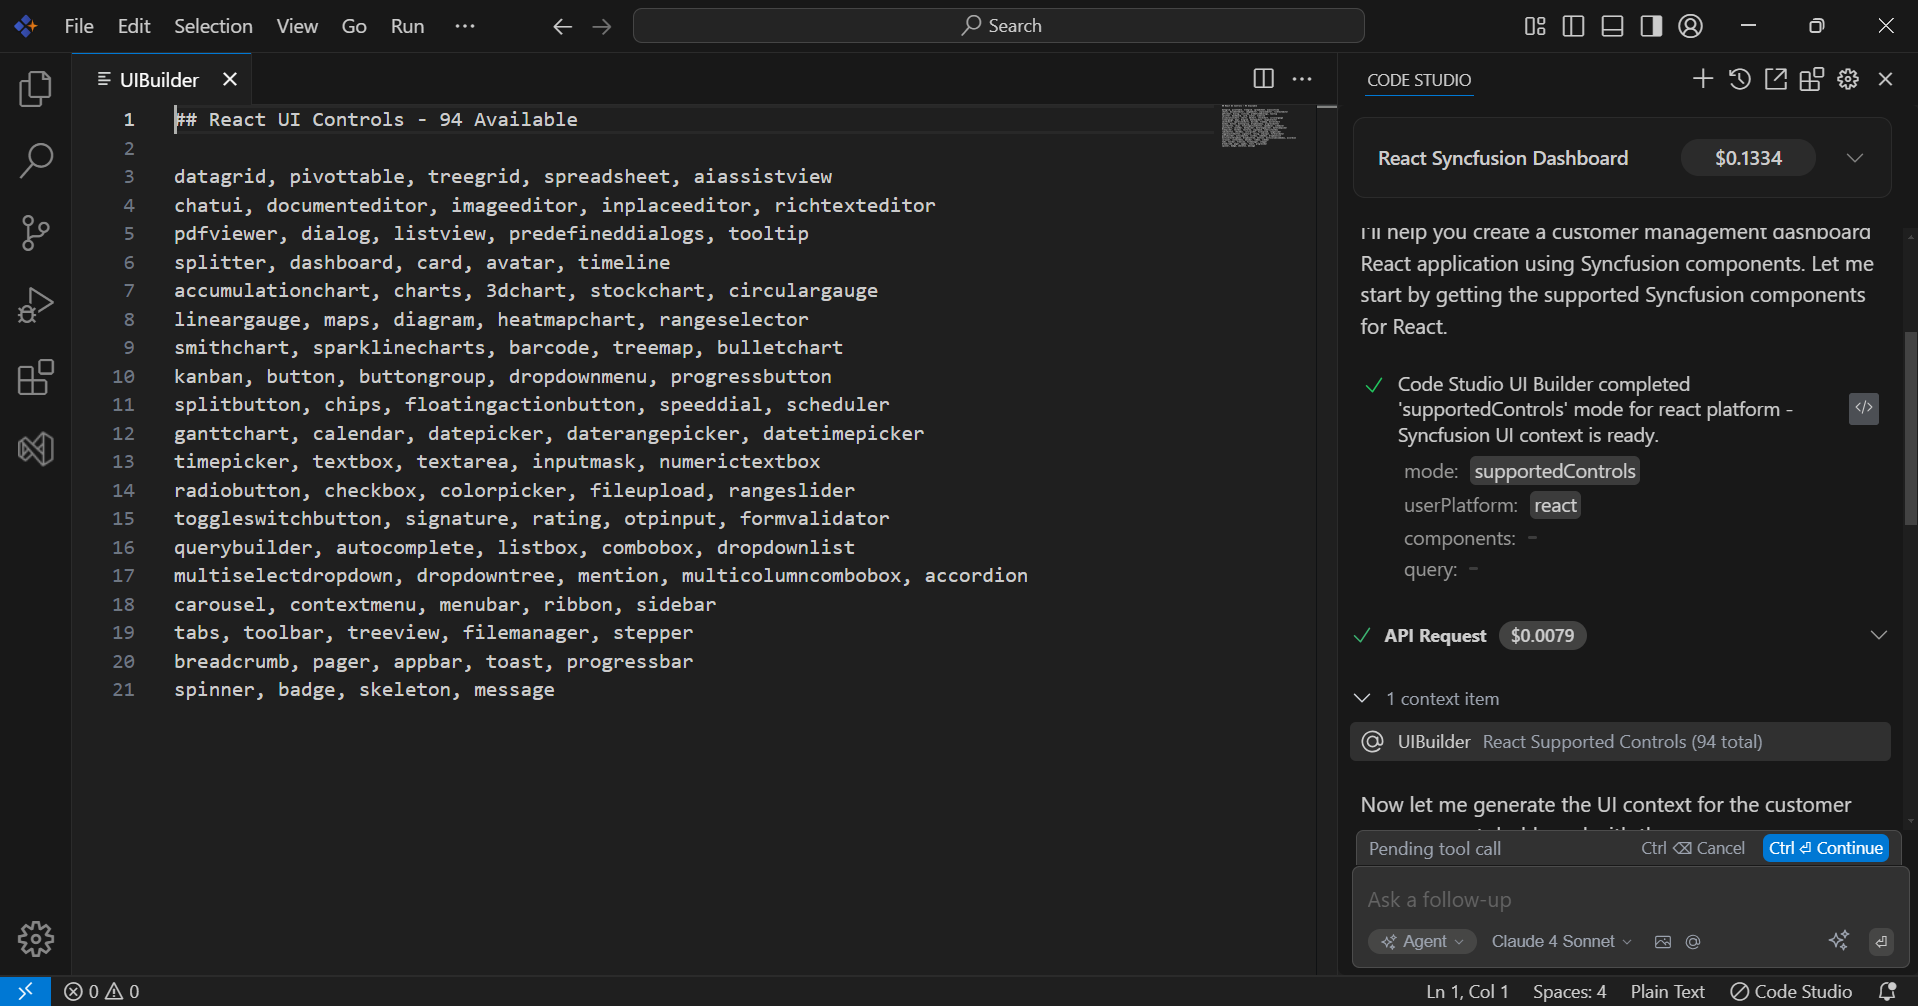
Task: Expand React Syncfusion Dashboard task header
Action: click(1855, 158)
